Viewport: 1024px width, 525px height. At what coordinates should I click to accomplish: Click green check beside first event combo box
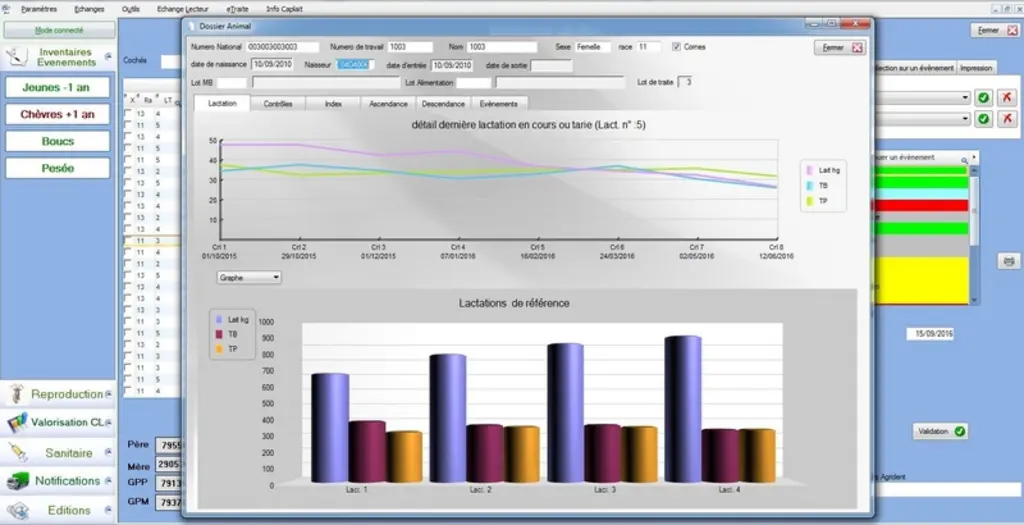point(983,98)
